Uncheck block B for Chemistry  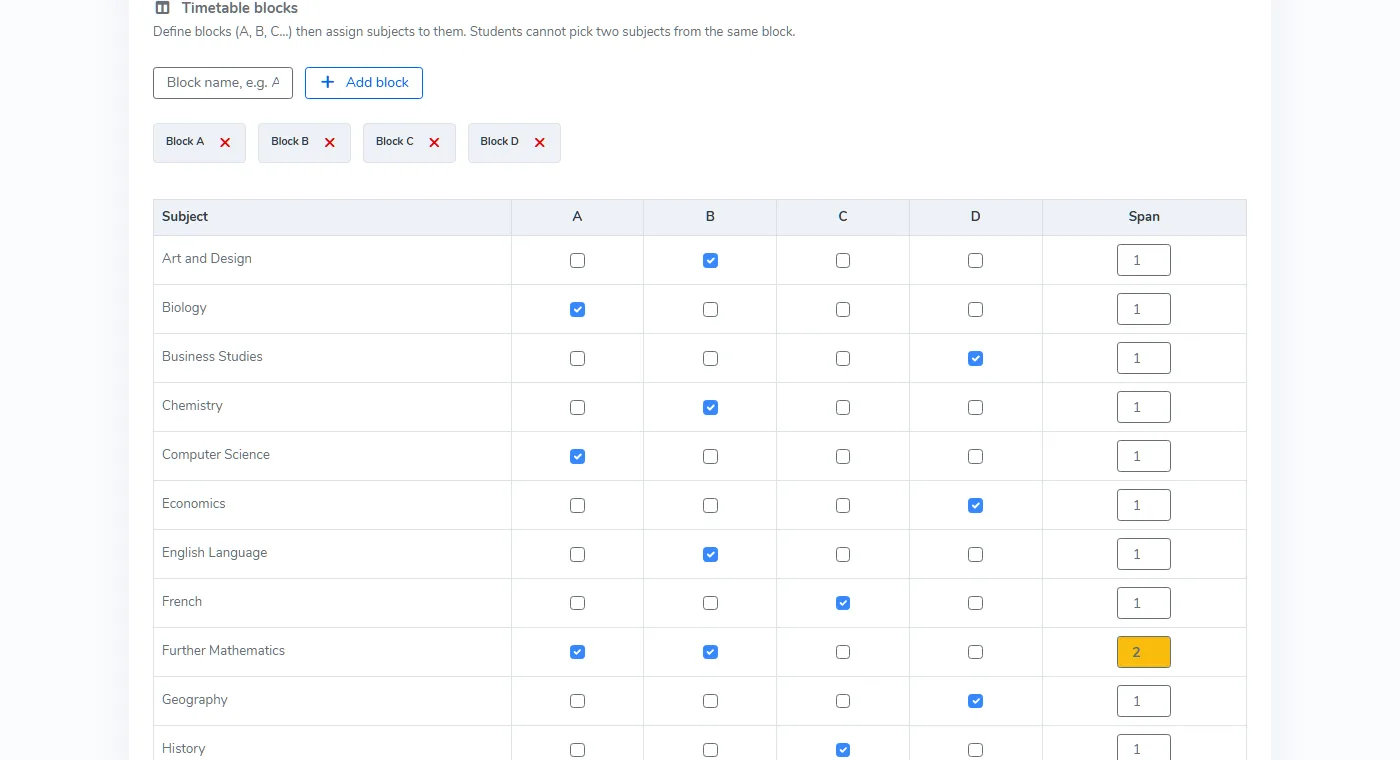710,407
